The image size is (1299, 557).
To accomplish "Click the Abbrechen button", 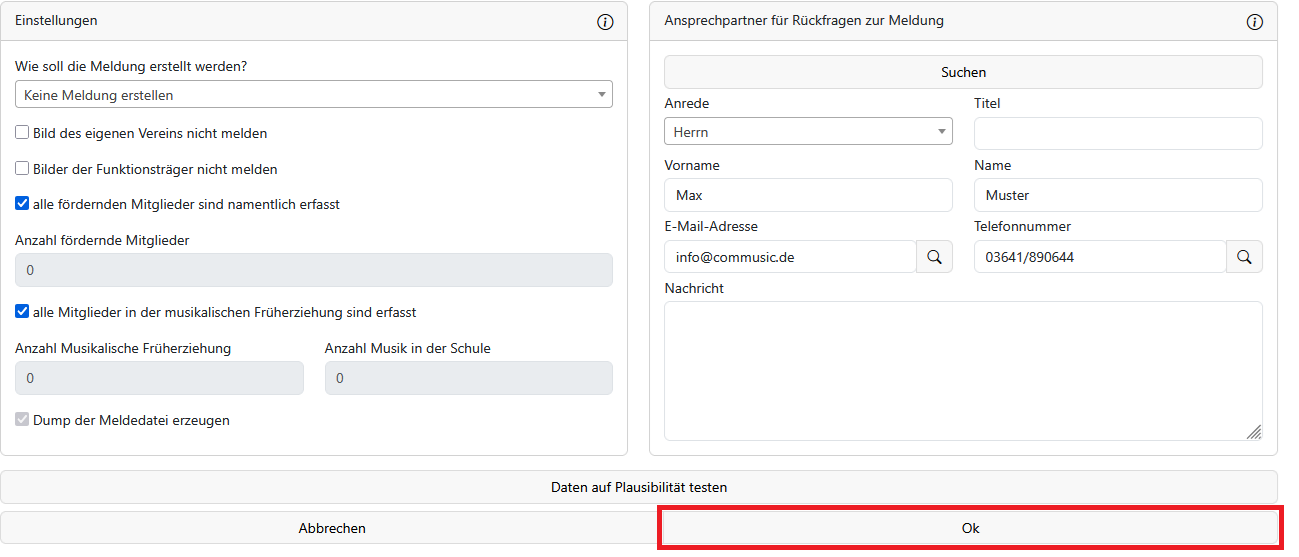I will [x=331, y=528].
